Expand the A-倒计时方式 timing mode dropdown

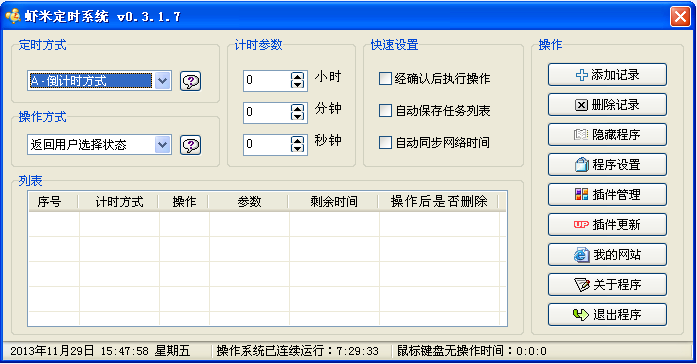click(163, 81)
